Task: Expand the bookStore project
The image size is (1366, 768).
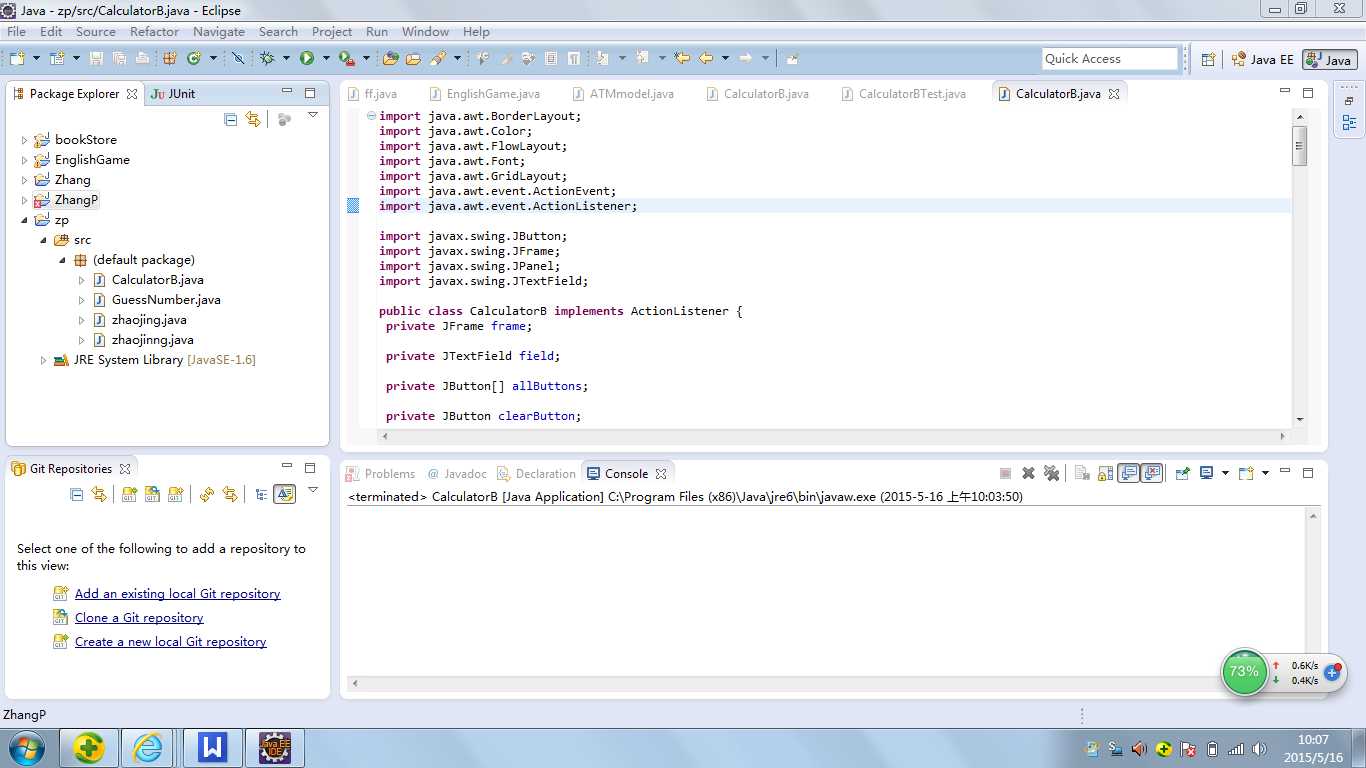Action: click(x=24, y=140)
